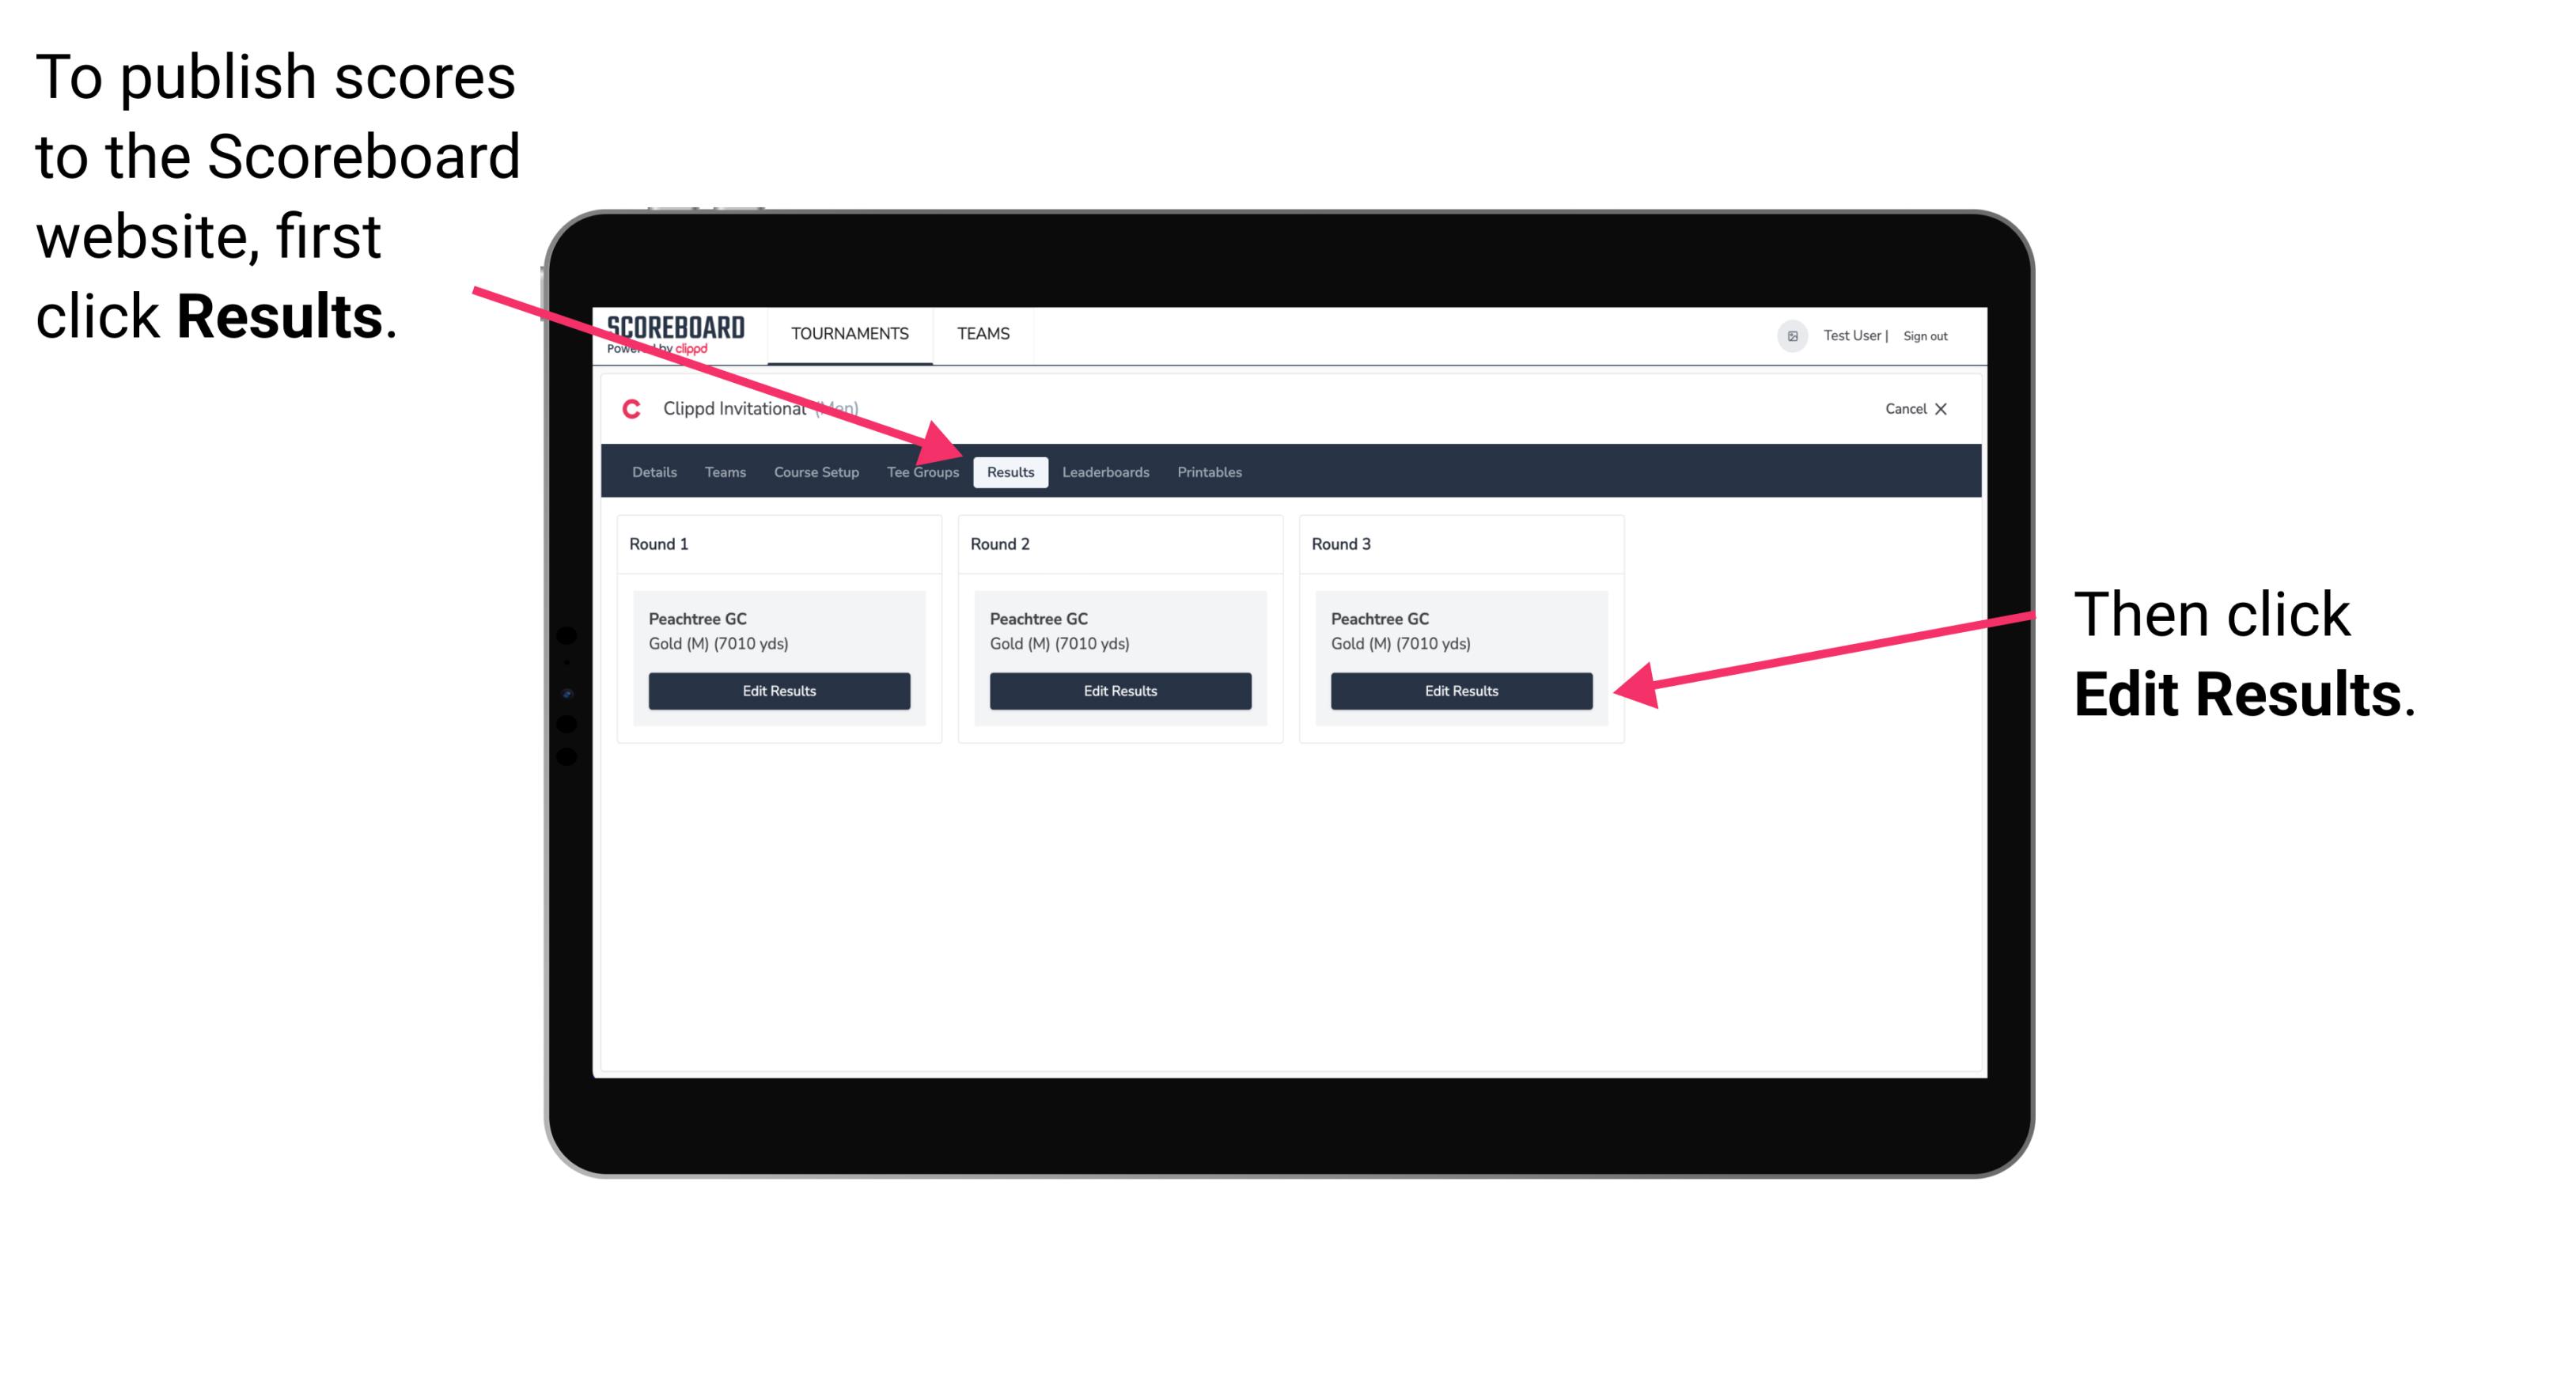This screenshot has height=1386, width=2576.
Task: Click the Round 3 Edit Results button
Action: (1458, 690)
